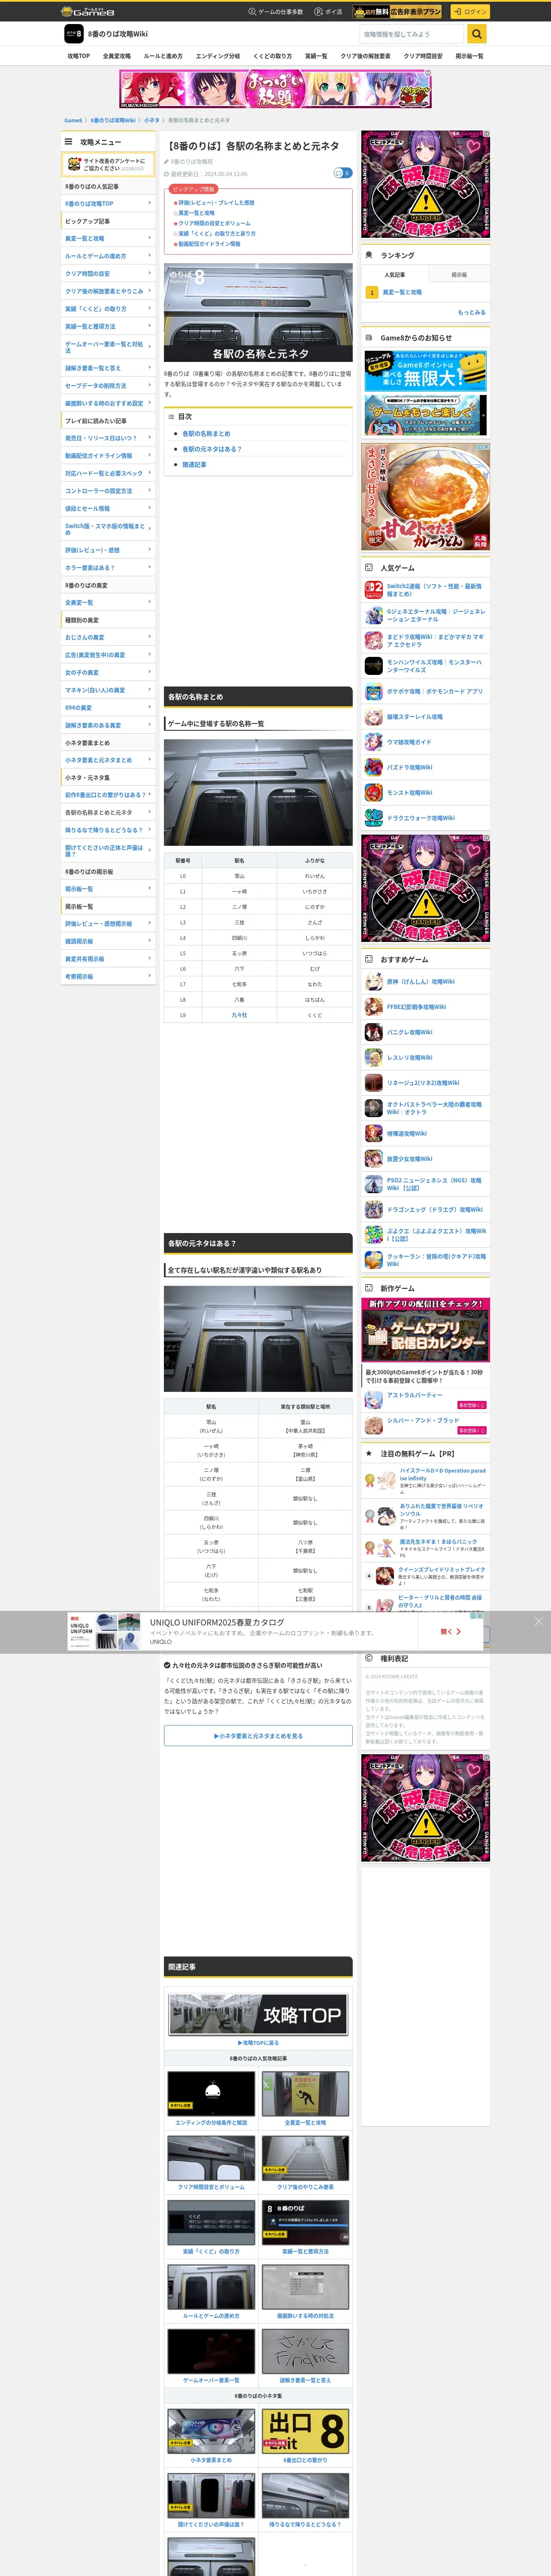Click the サイト改善のアンケート notice box

click(x=108, y=165)
